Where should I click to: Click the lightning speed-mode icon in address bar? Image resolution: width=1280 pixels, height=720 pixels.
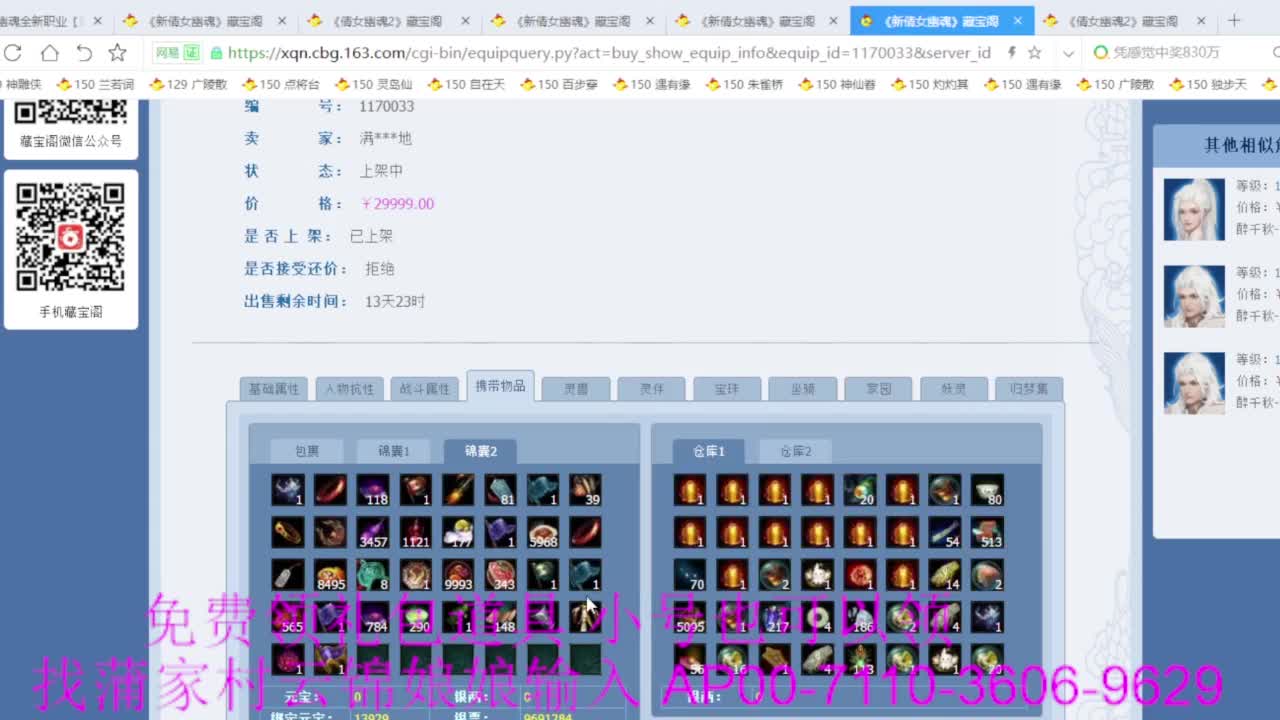(x=1012, y=53)
